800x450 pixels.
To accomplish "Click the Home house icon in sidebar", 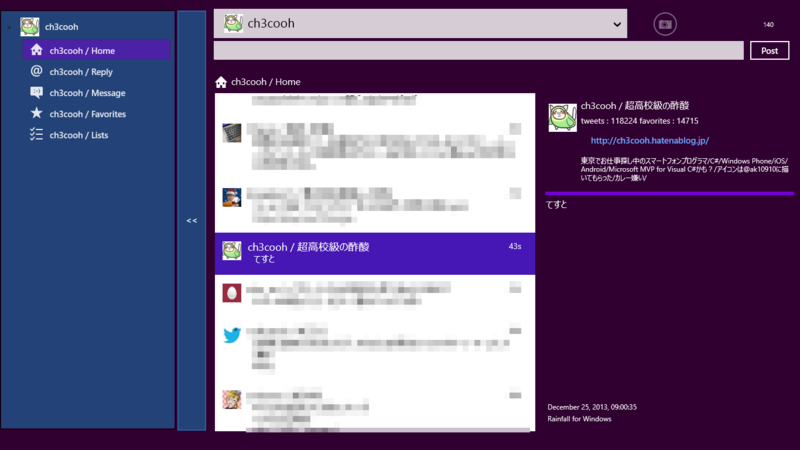I will tap(36, 50).
